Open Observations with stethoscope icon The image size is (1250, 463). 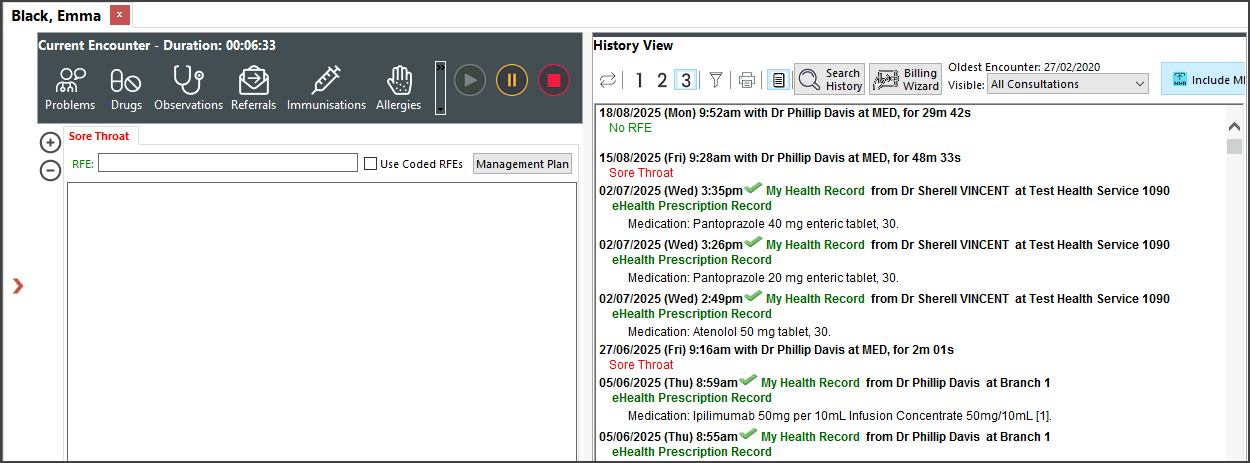pos(188,88)
